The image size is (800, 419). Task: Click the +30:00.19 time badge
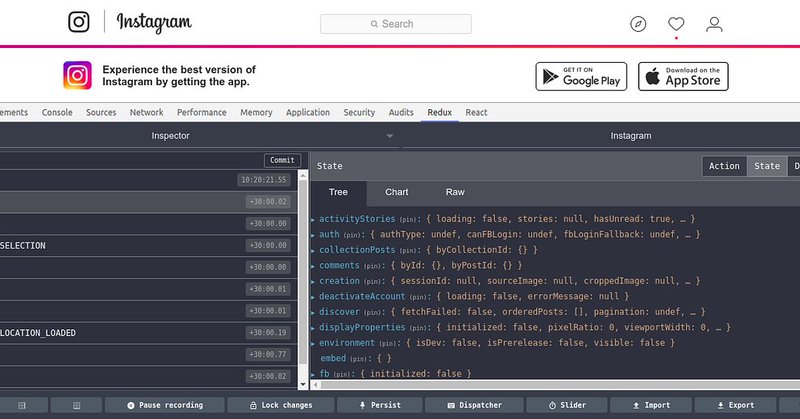point(268,333)
